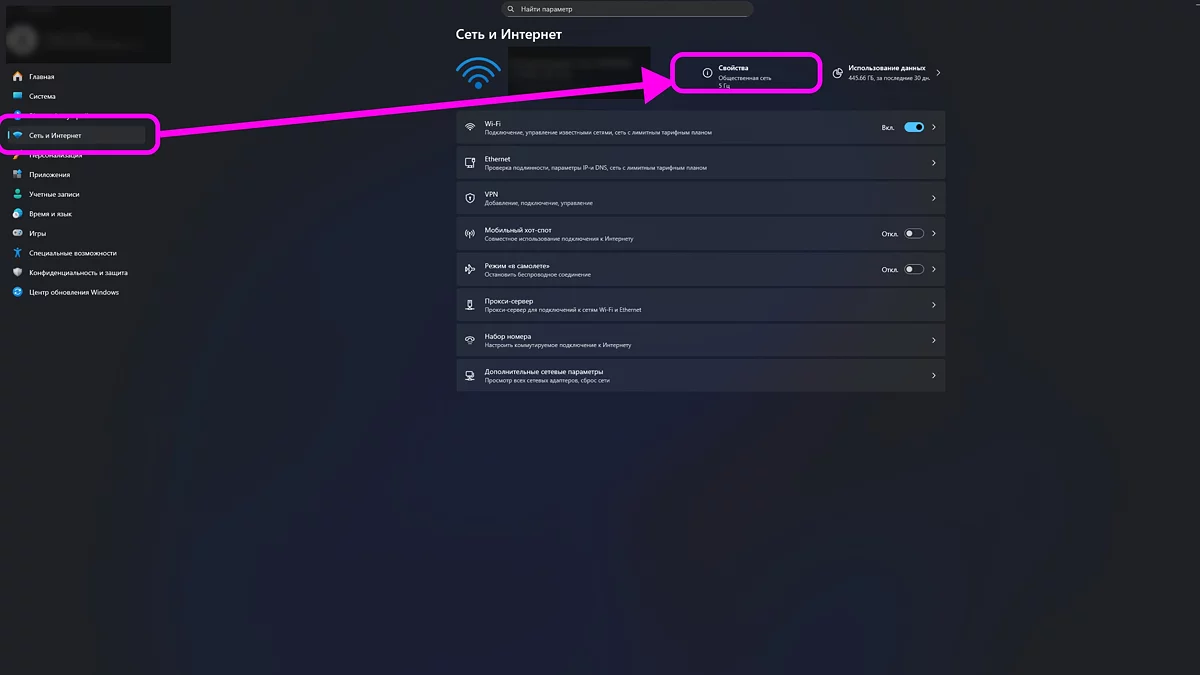Click Просмотр всех сетевых адаптеров, сброс сети text
This screenshot has width=1200, height=675.
[x=547, y=381]
